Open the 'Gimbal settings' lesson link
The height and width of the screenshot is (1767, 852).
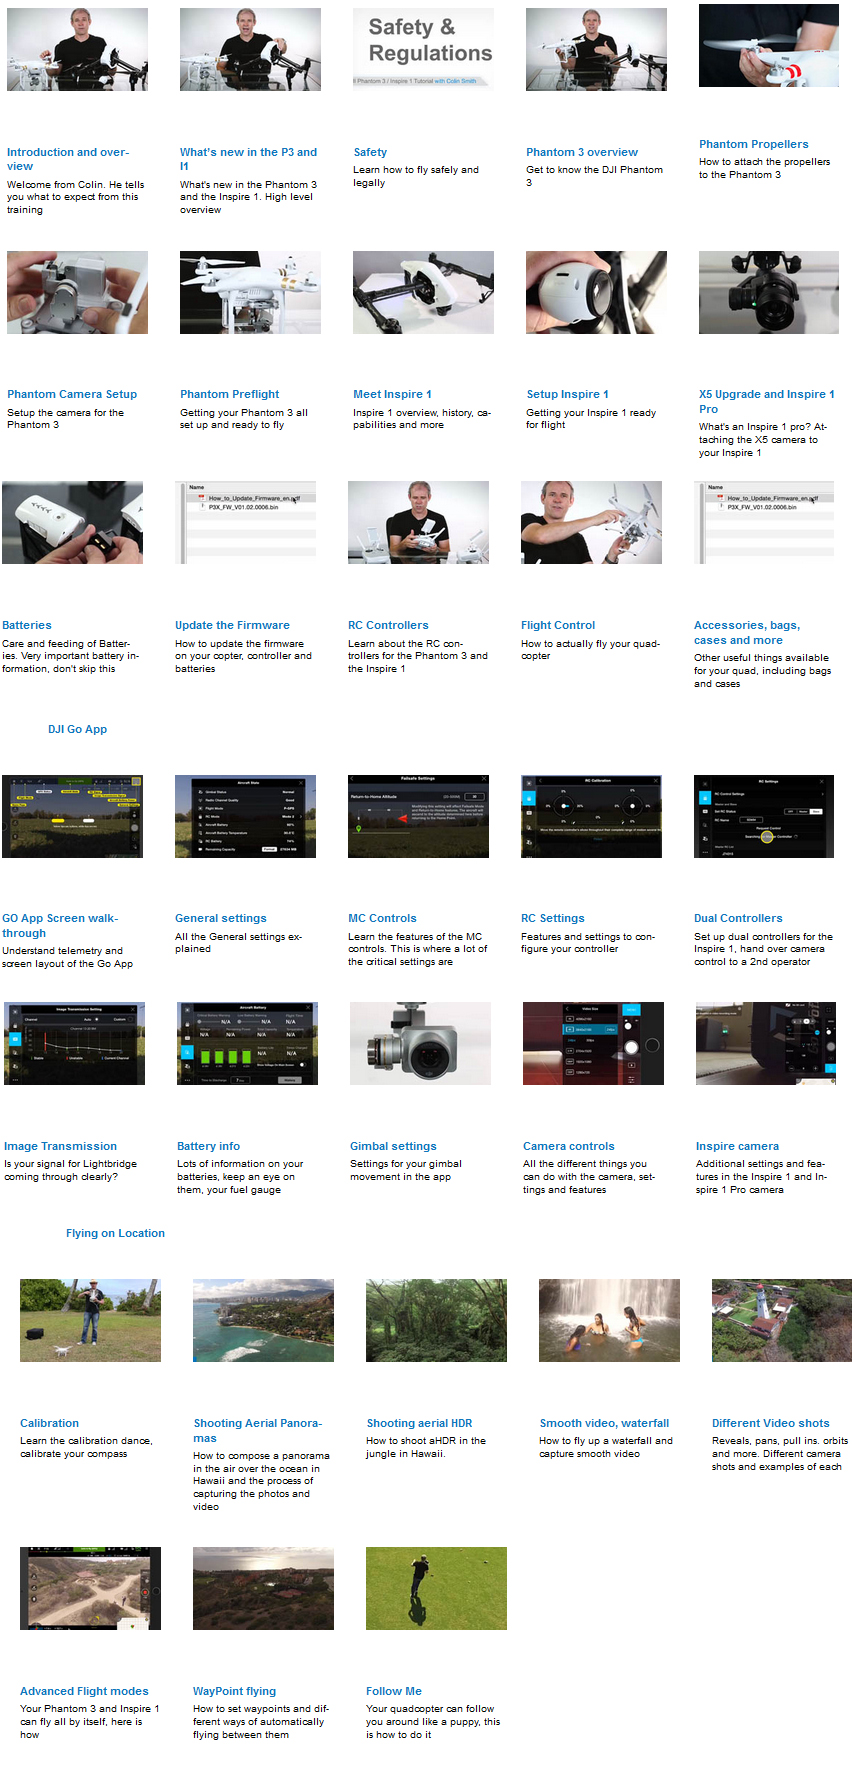(x=393, y=1146)
